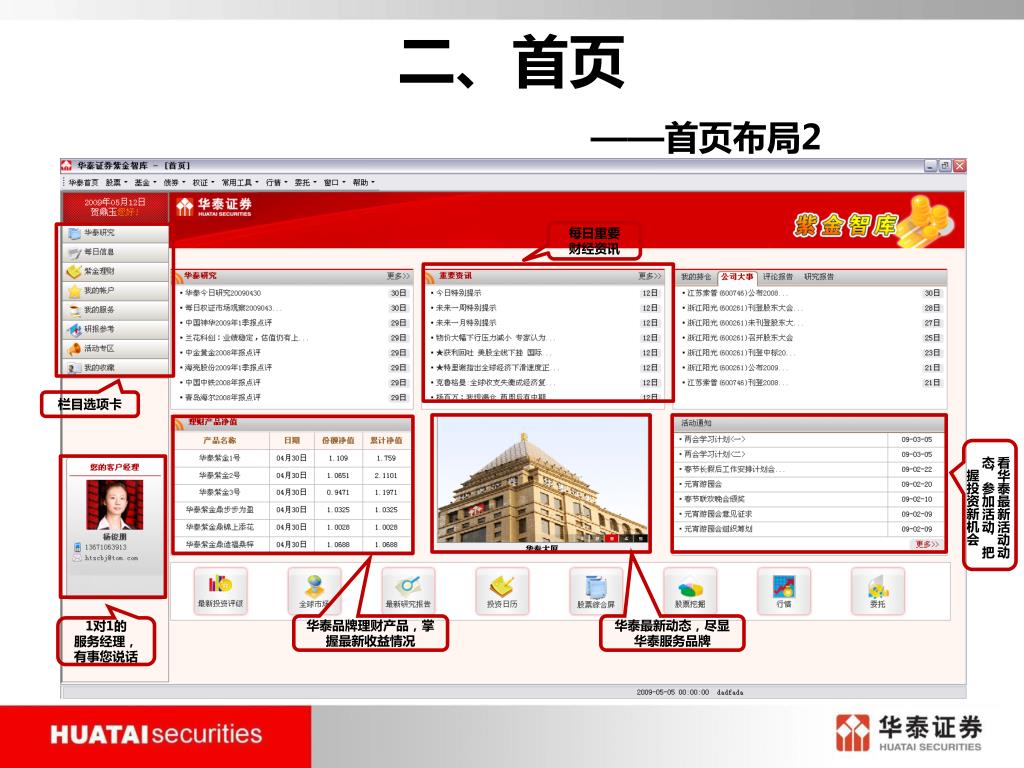Viewport: 1024px width, 768px height.
Task: Open 华泰研究 in the sidebar
Action: (x=116, y=233)
